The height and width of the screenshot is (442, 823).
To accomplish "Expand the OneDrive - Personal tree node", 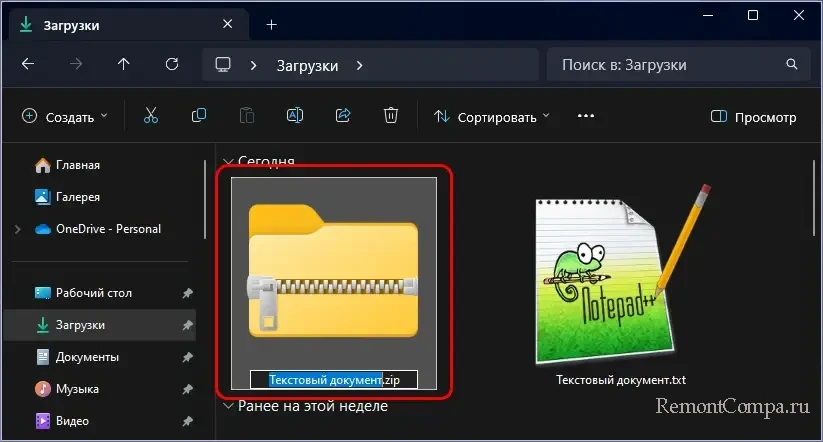I will 17,229.
